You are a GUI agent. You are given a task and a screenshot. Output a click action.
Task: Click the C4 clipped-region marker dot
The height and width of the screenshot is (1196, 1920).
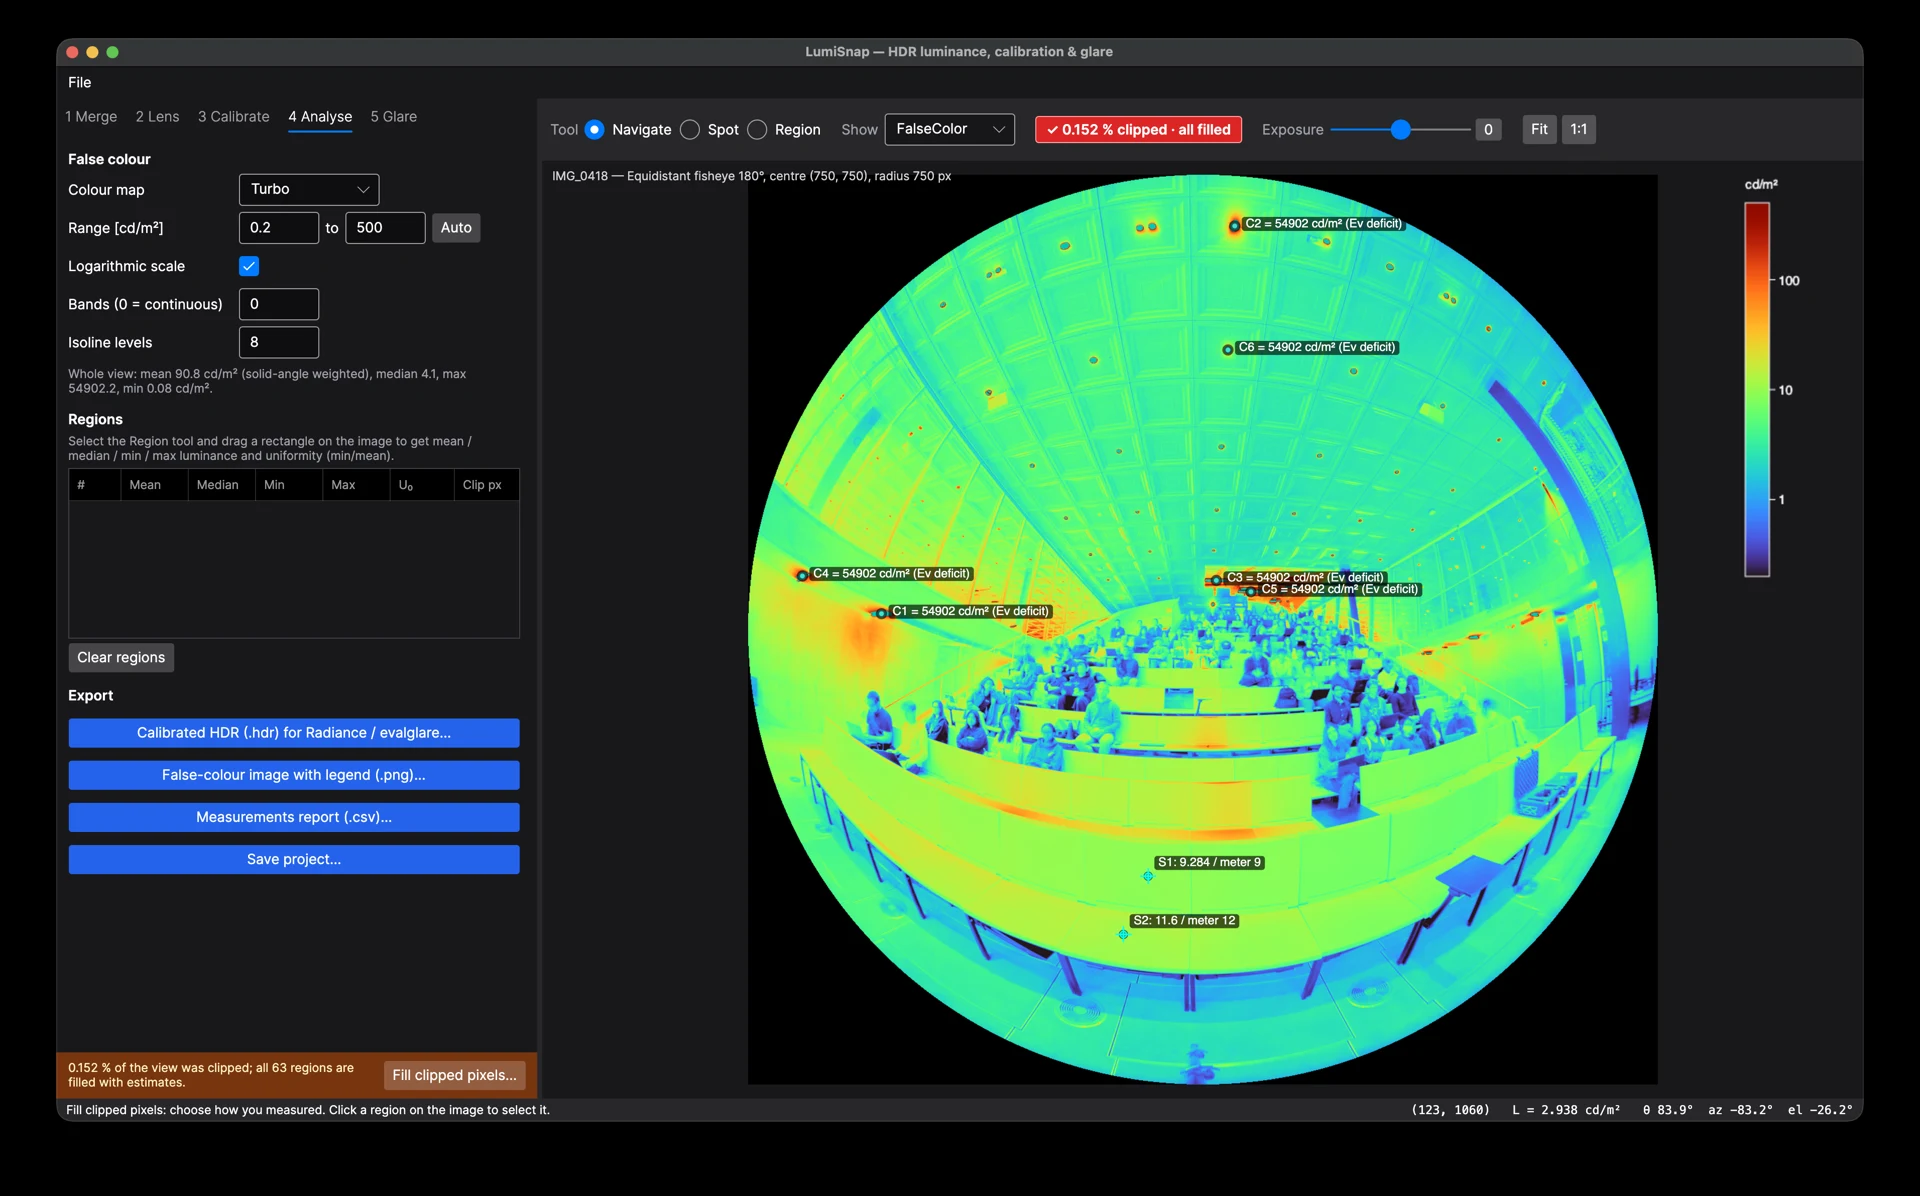click(802, 575)
